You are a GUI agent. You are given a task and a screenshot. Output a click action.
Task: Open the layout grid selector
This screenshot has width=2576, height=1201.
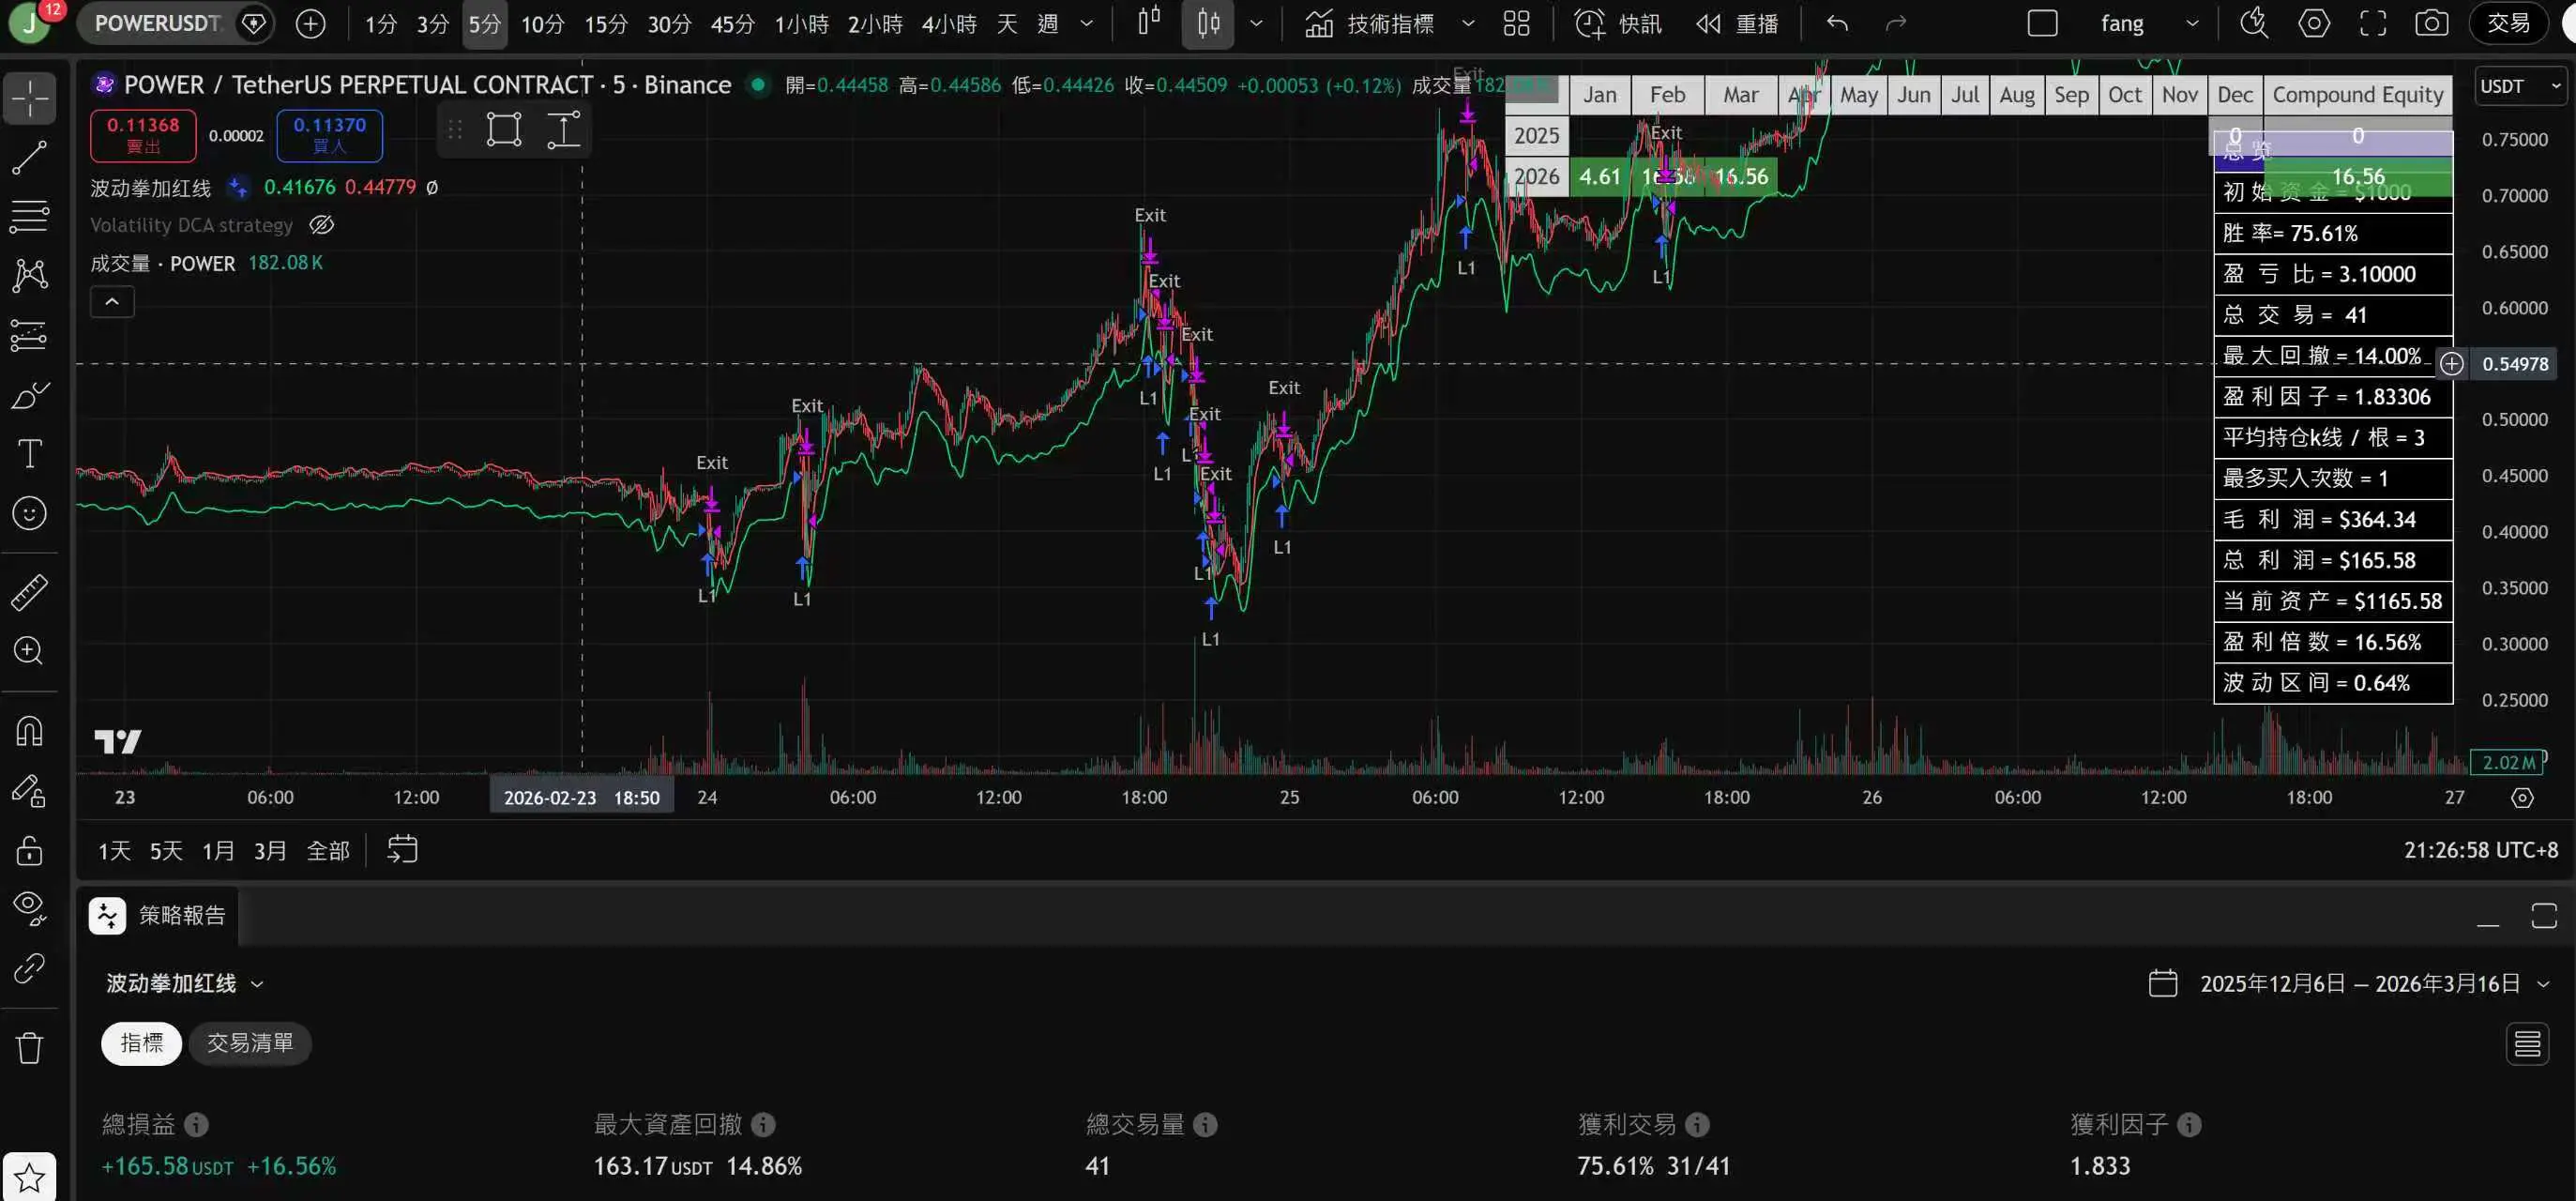[1516, 23]
